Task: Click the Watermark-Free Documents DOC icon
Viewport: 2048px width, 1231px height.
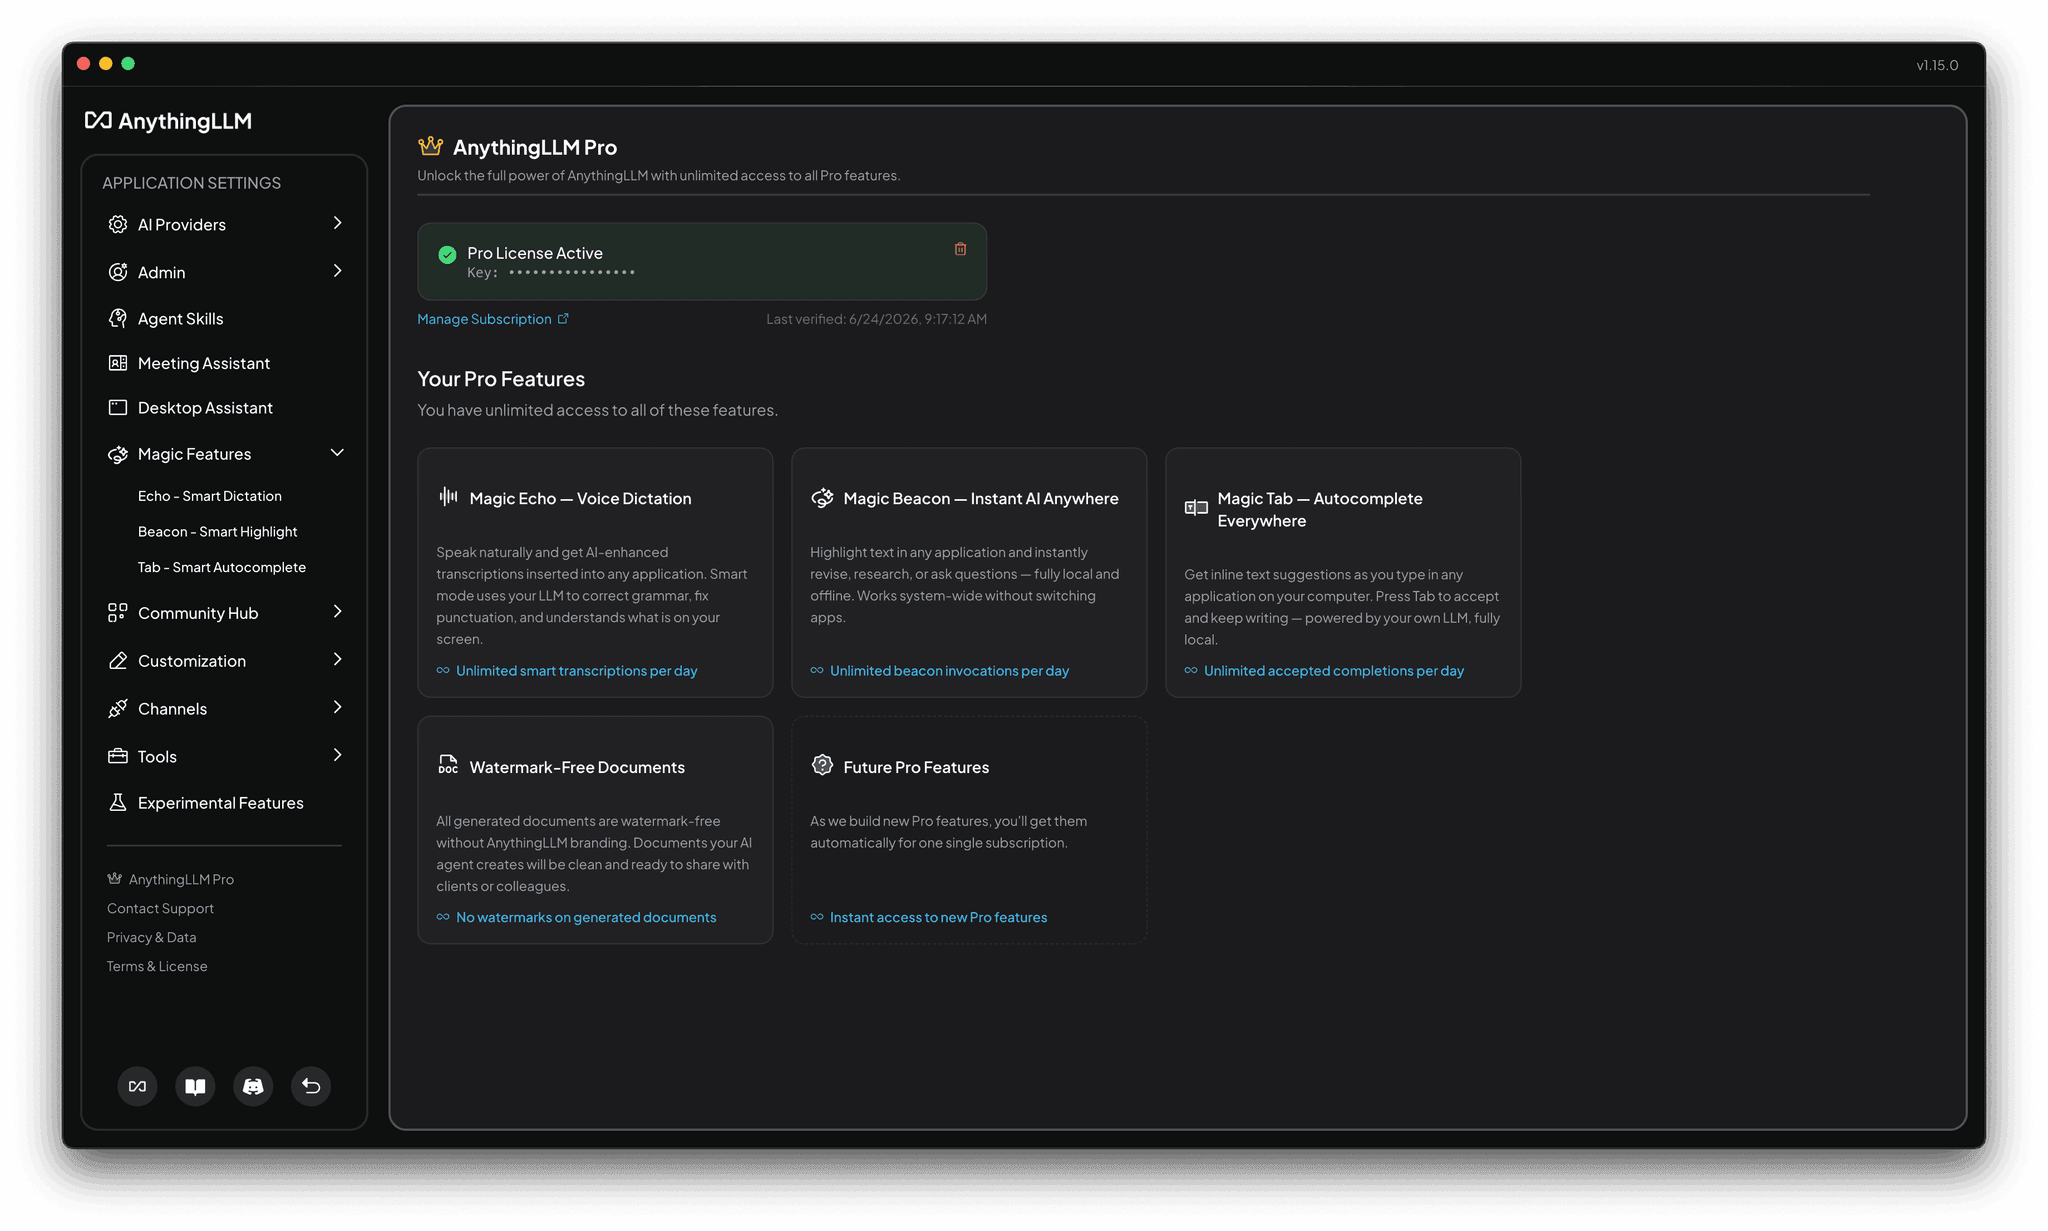Action: [448, 765]
